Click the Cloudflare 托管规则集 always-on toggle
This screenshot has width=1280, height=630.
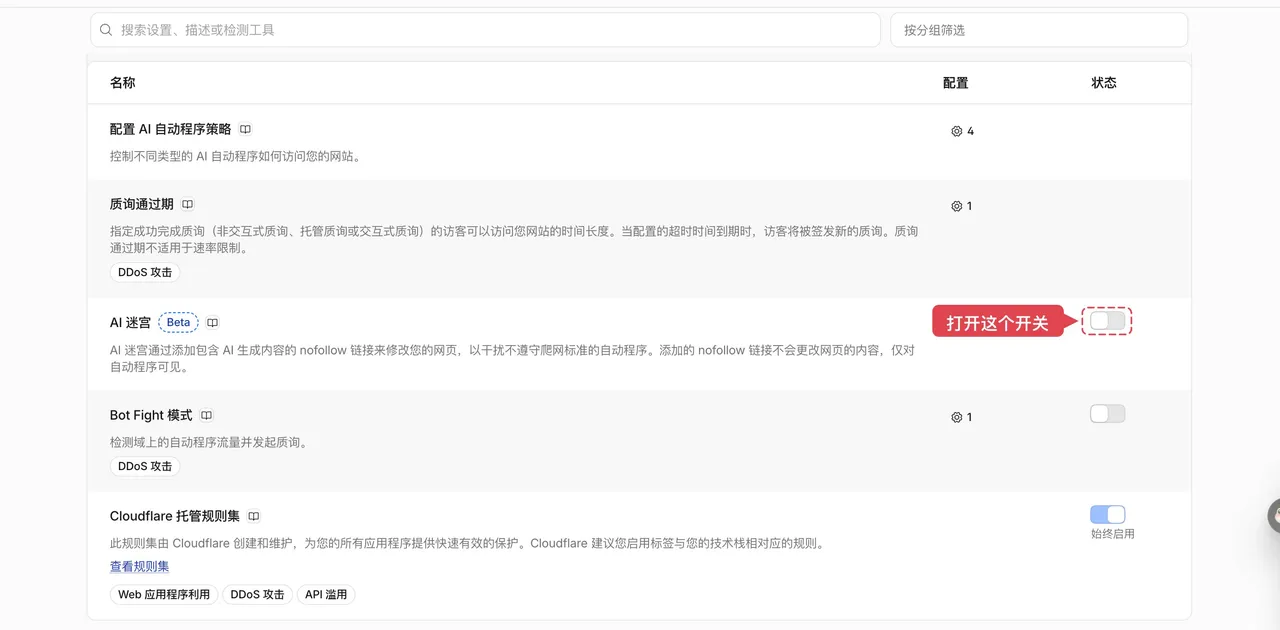[1107, 514]
